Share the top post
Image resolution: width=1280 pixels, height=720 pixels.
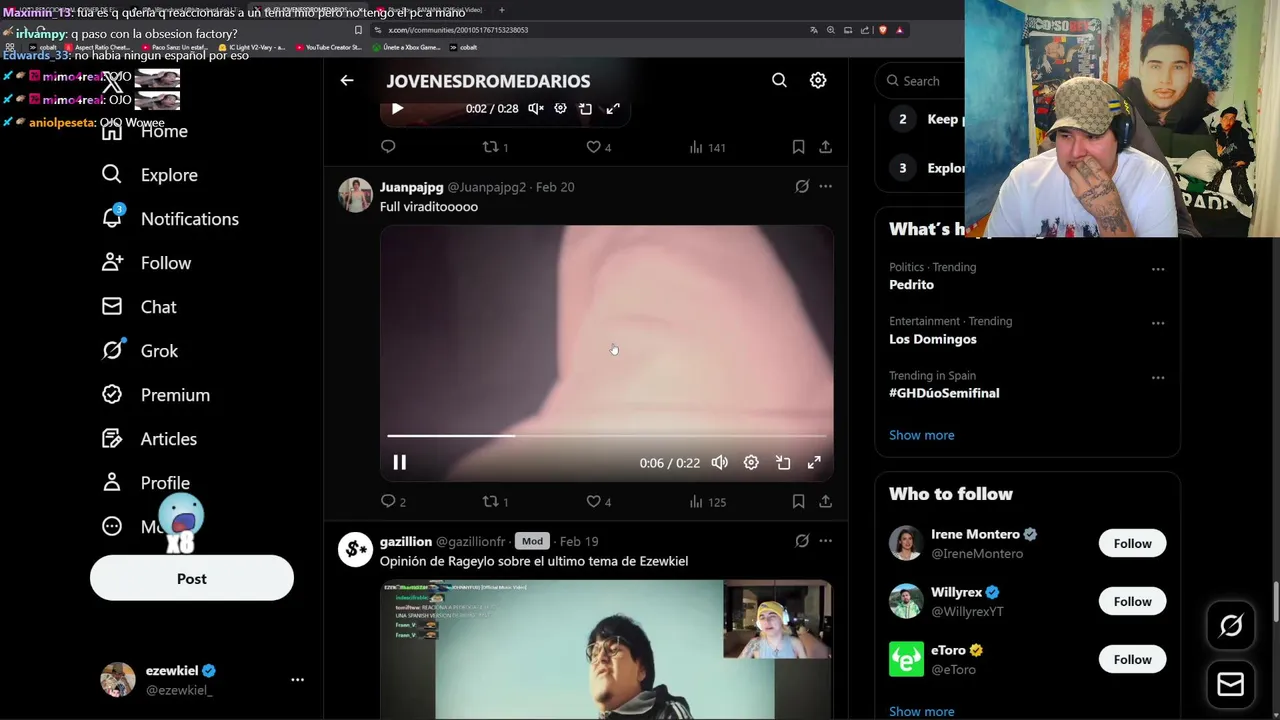tap(825, 147)
